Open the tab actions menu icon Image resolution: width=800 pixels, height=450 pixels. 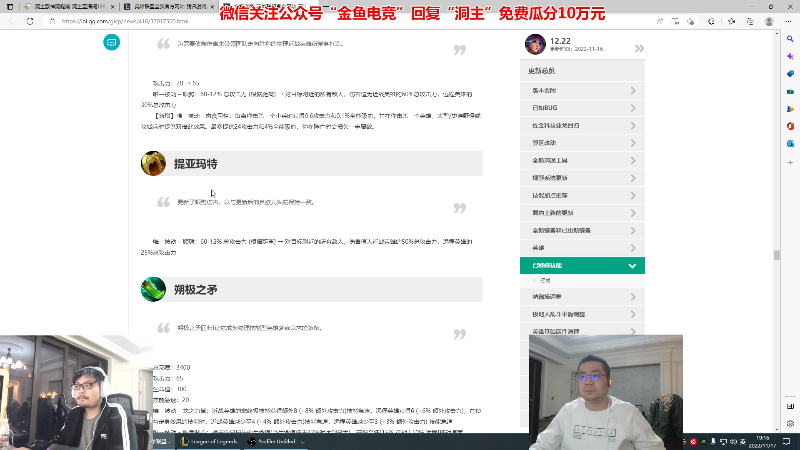(10, 7)
